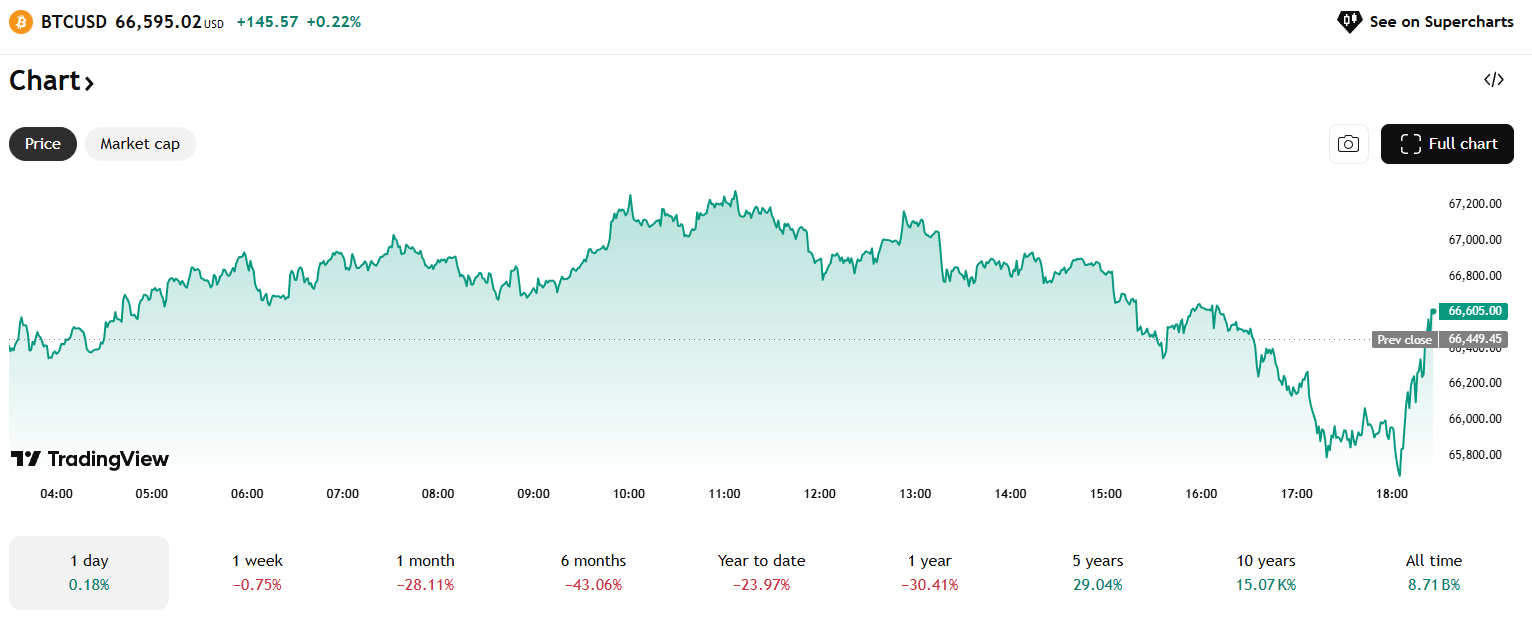1532x630 pixels.
Task: Switch to the 10 years range
Action: click(x=1265, y=572)
